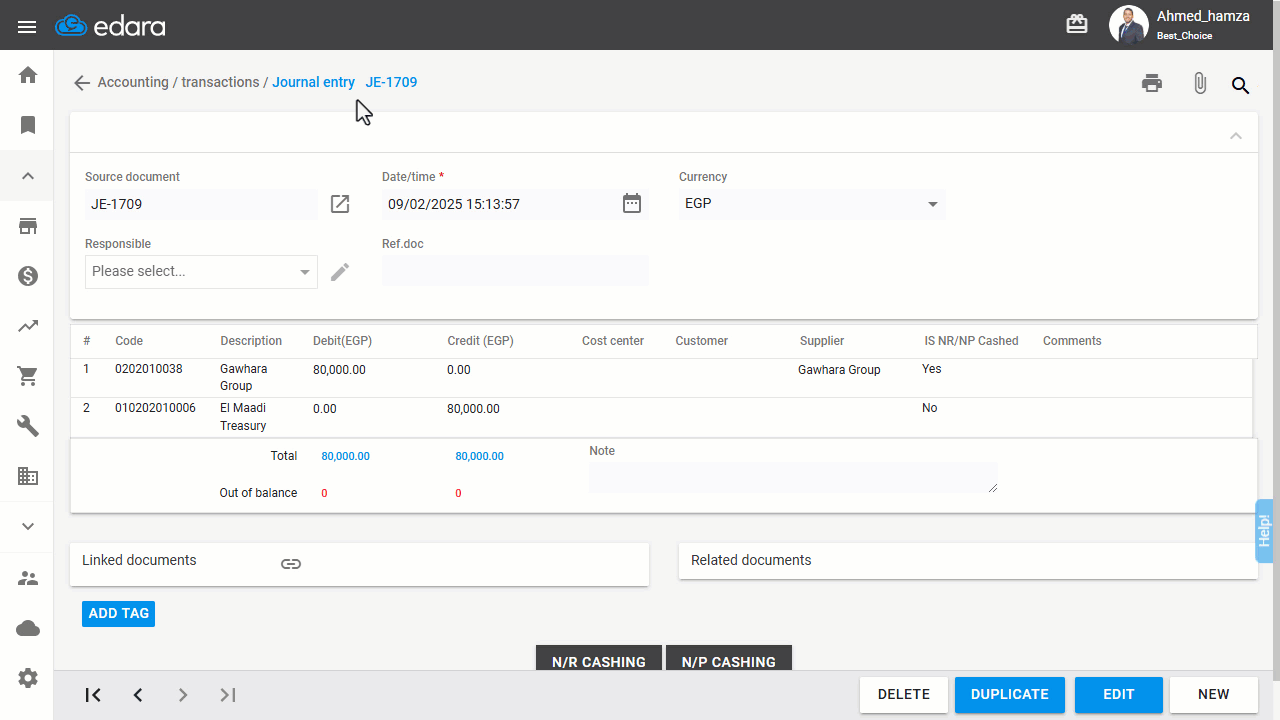Expand the Currency EGP dropdown
1280x720 pixels.
coord(812,204)
